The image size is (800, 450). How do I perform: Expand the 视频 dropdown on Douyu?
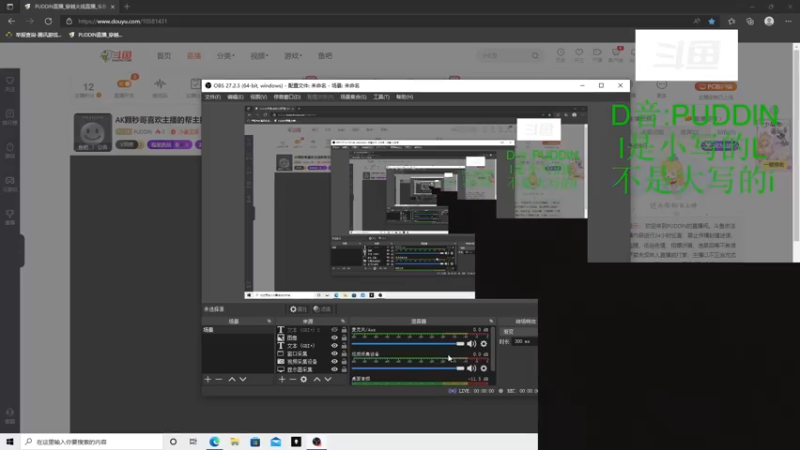[x=259, y=56]
